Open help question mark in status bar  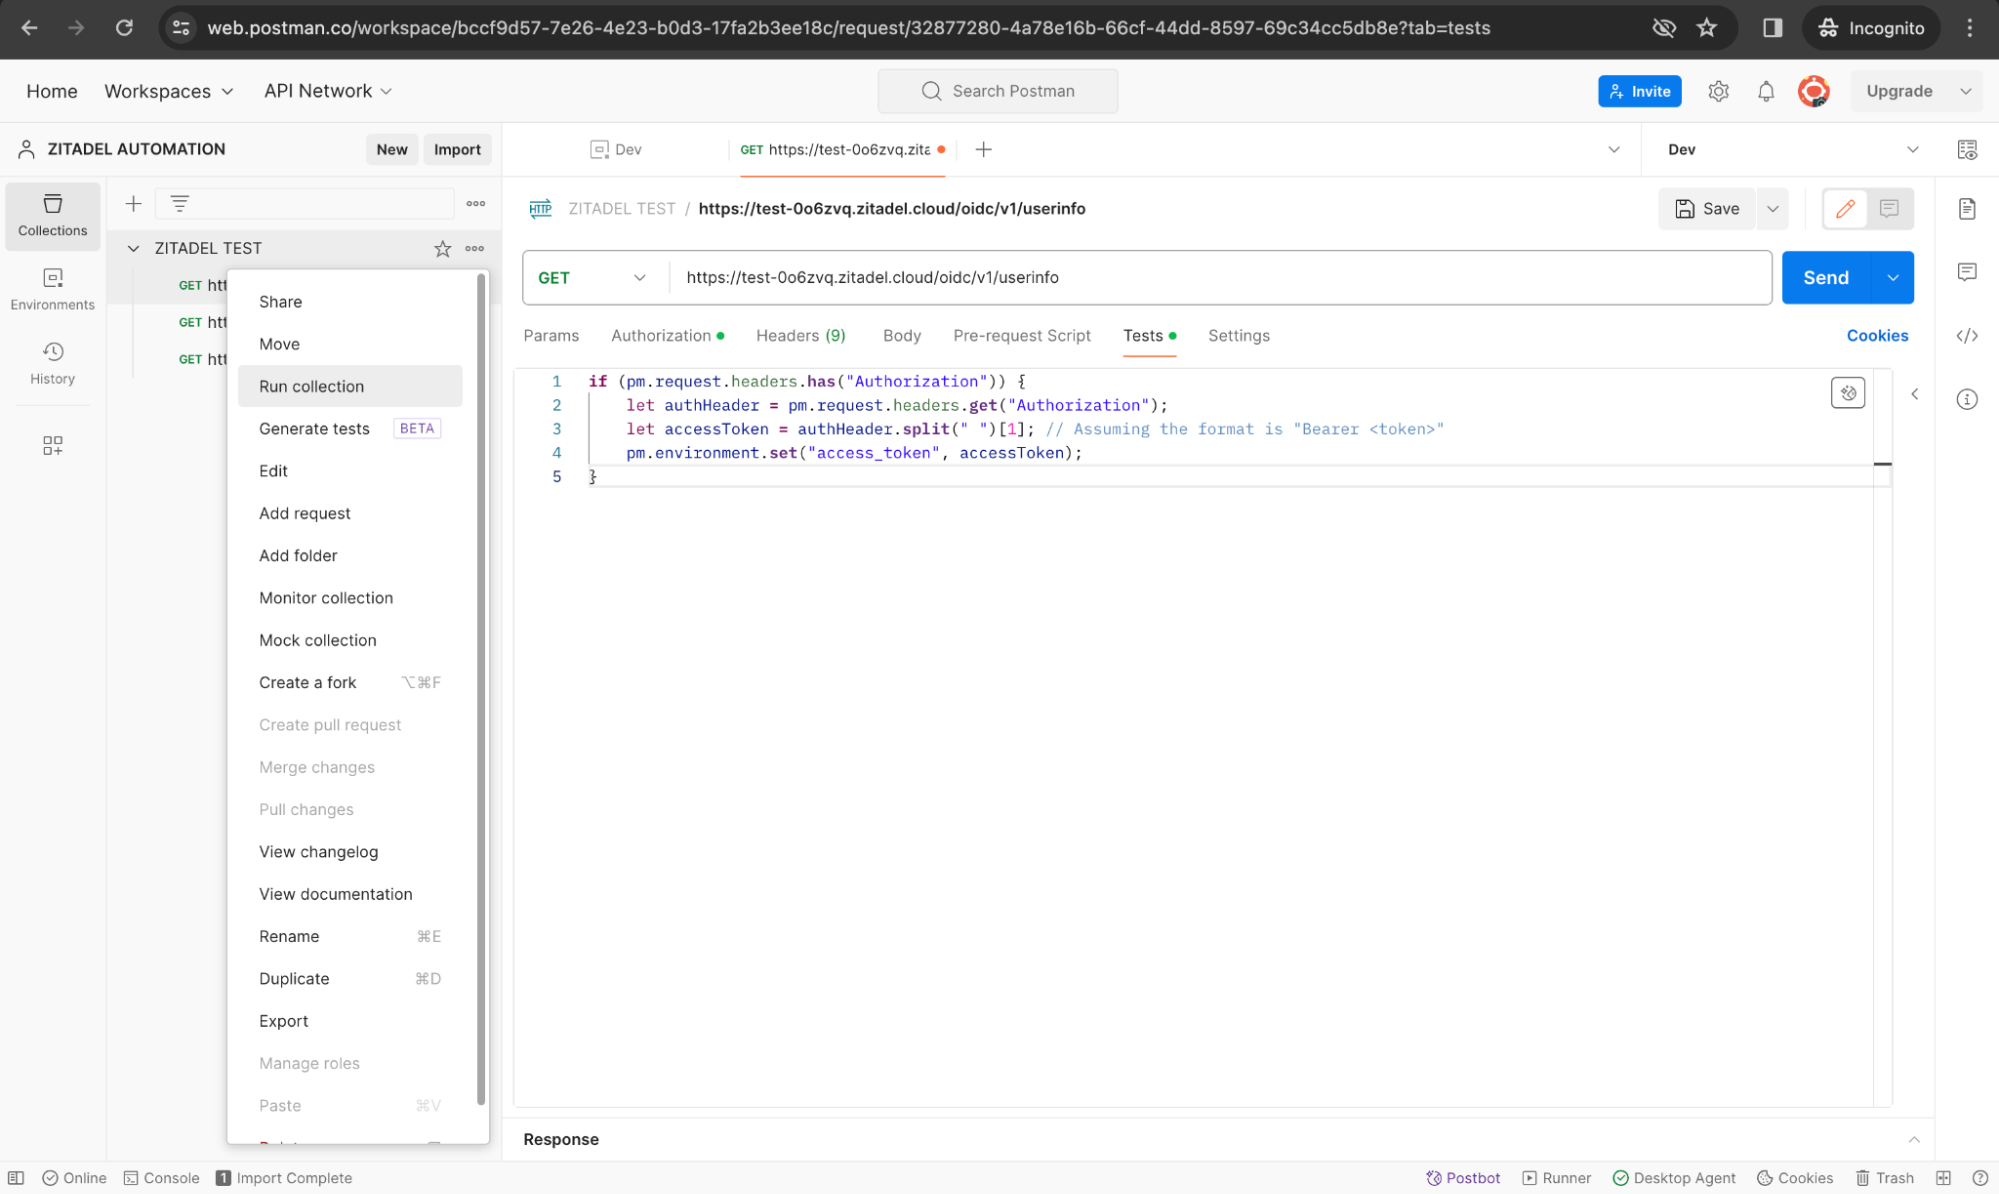coord(1979,1178)
